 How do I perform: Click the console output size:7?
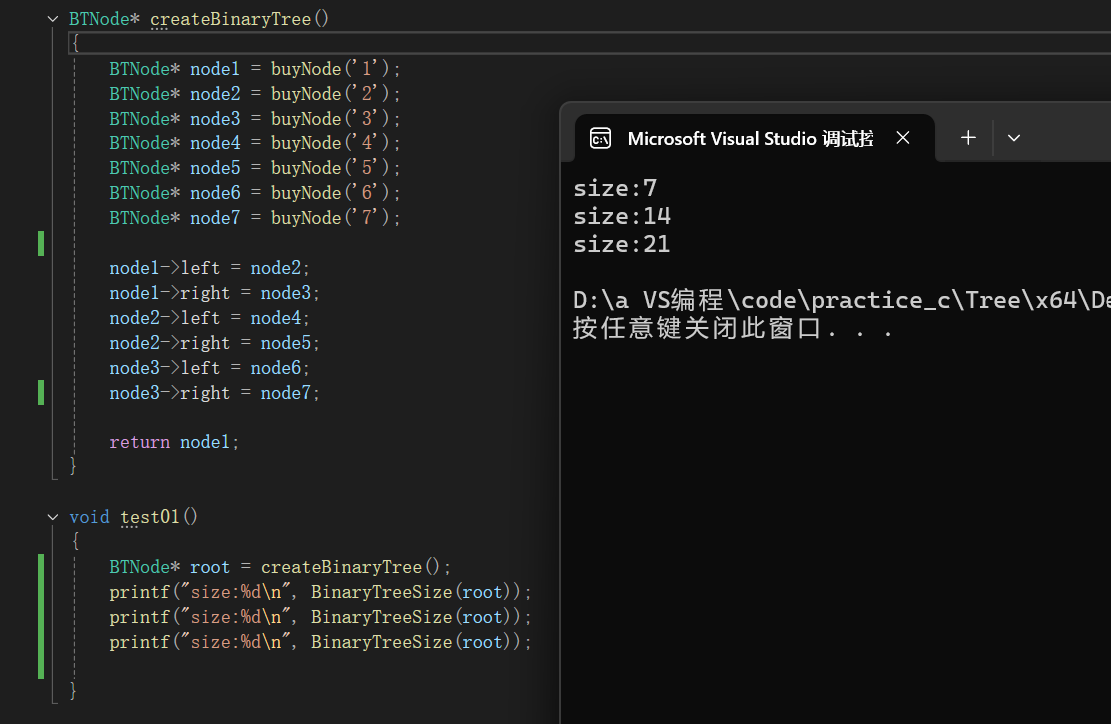coord(615,188)
